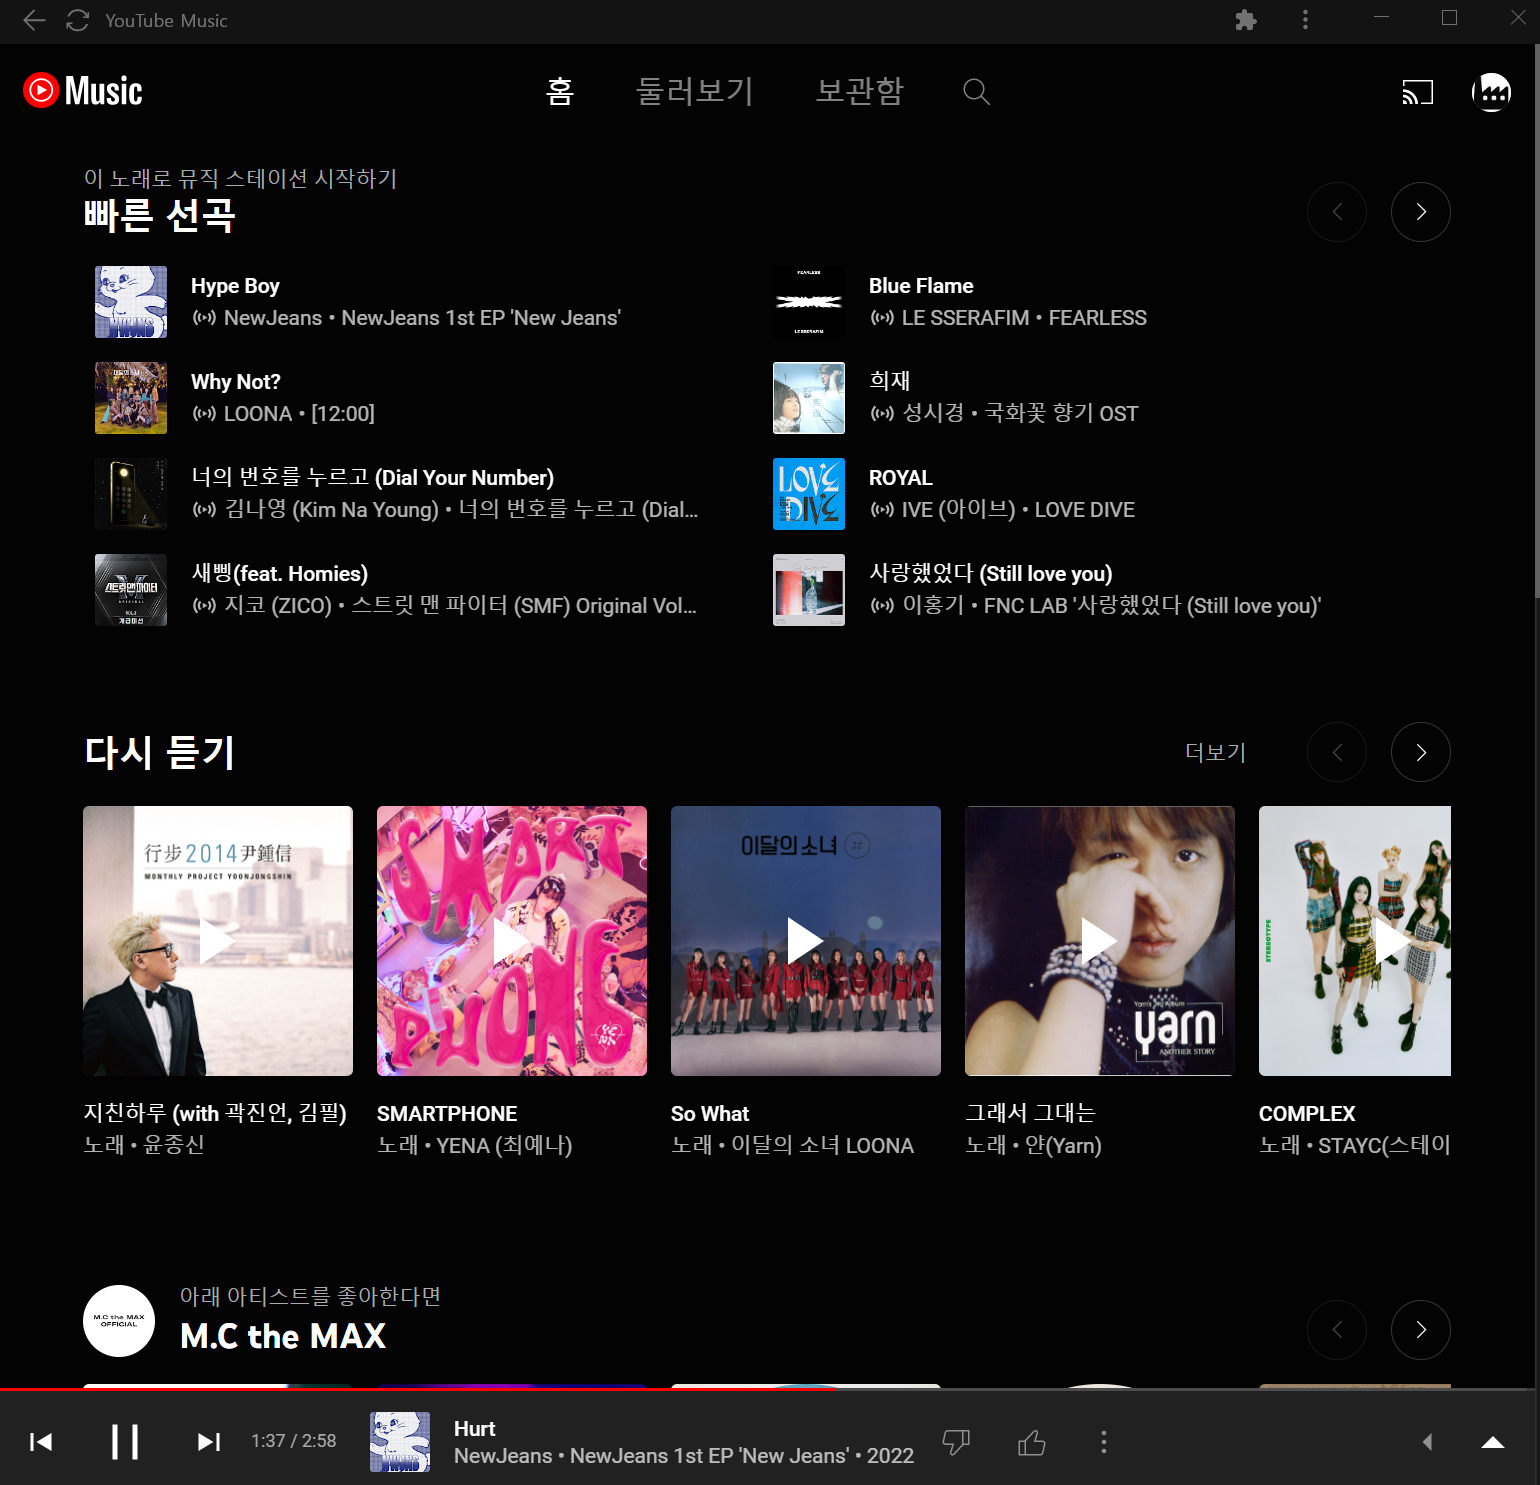The width and height of the screenshot is (1540, 1485).
Task: Open the player bar more options menu
Action: (x=1104, y=1442)
